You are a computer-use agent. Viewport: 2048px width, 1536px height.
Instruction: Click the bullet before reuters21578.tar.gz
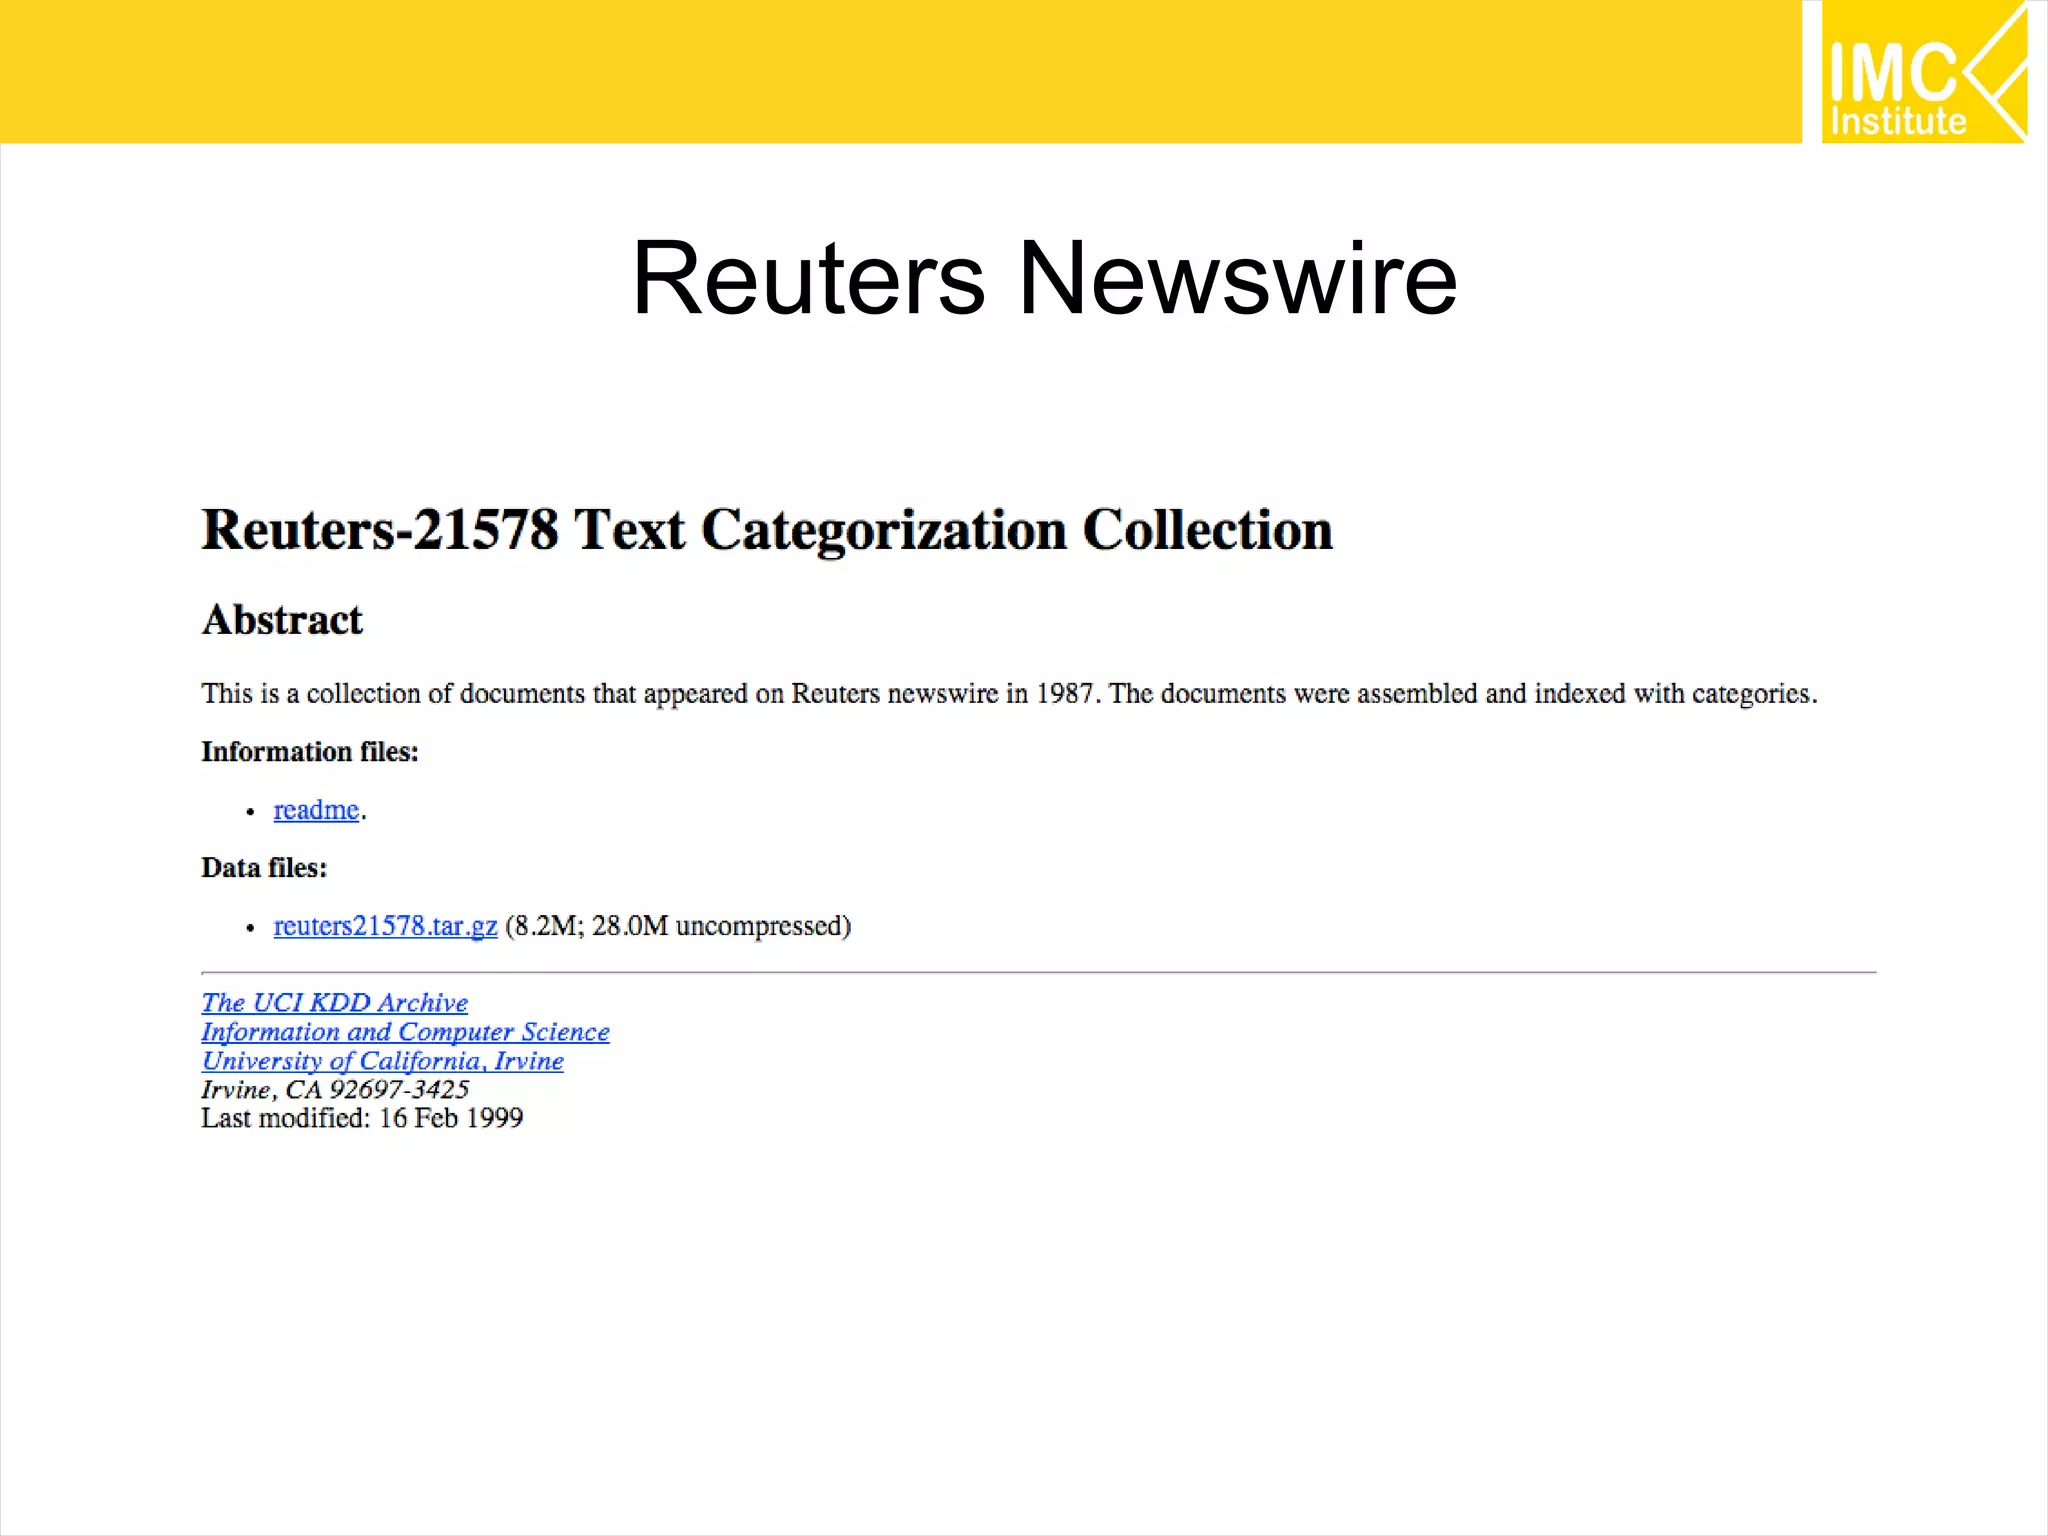tap(251, 928)
